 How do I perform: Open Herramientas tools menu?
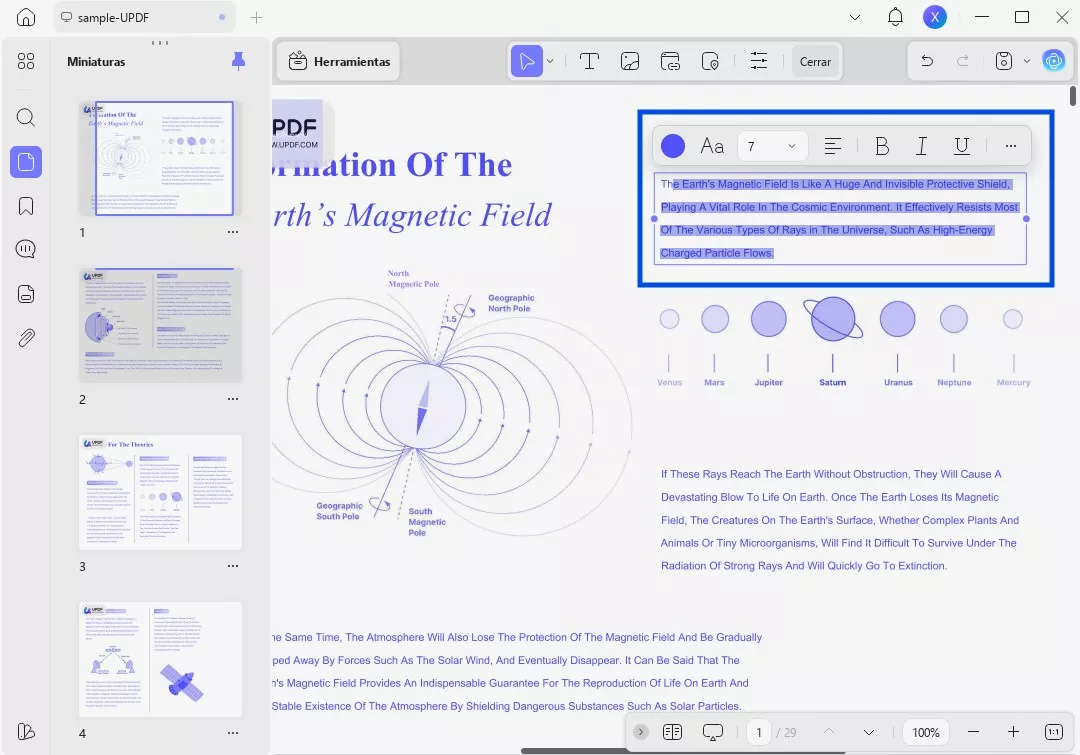339,61
